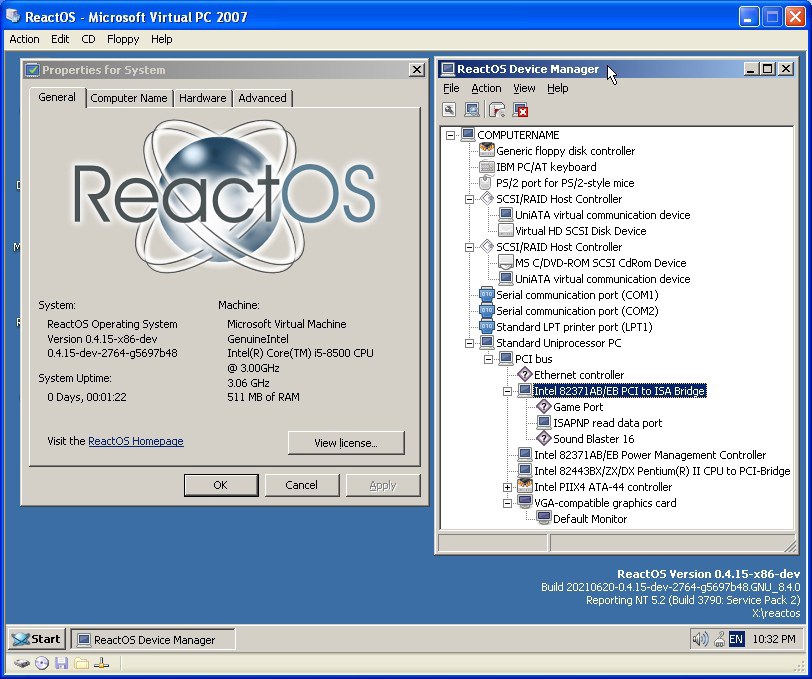Open the Virtual PC Floppy menu

point(123,39)
